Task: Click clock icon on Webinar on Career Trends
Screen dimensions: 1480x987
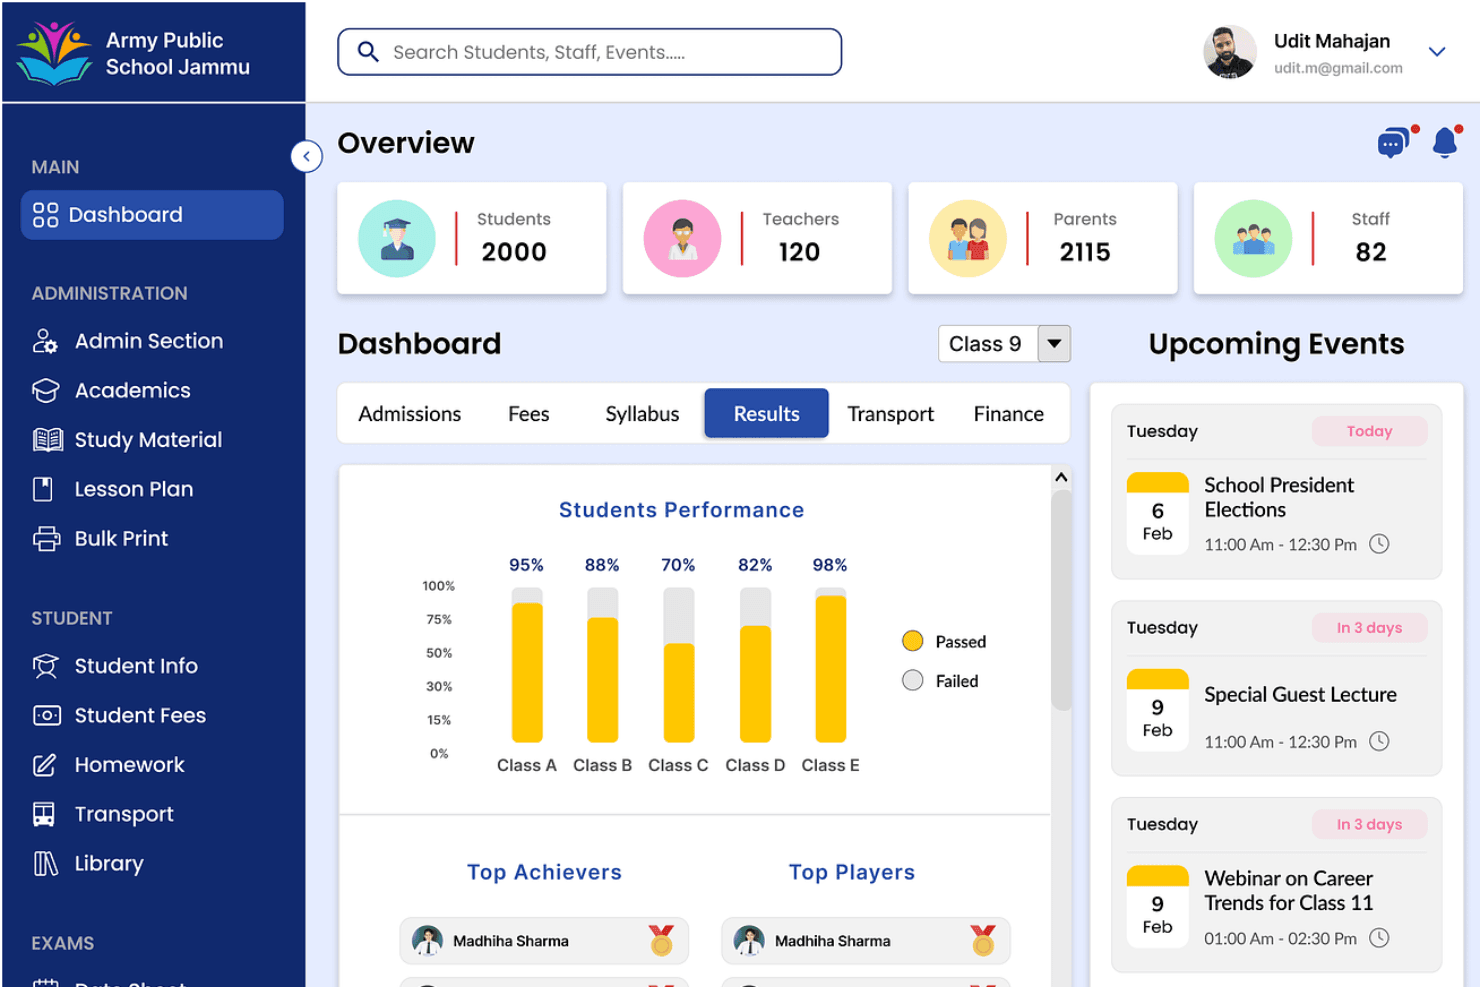Action: [x=1379, y=938]
